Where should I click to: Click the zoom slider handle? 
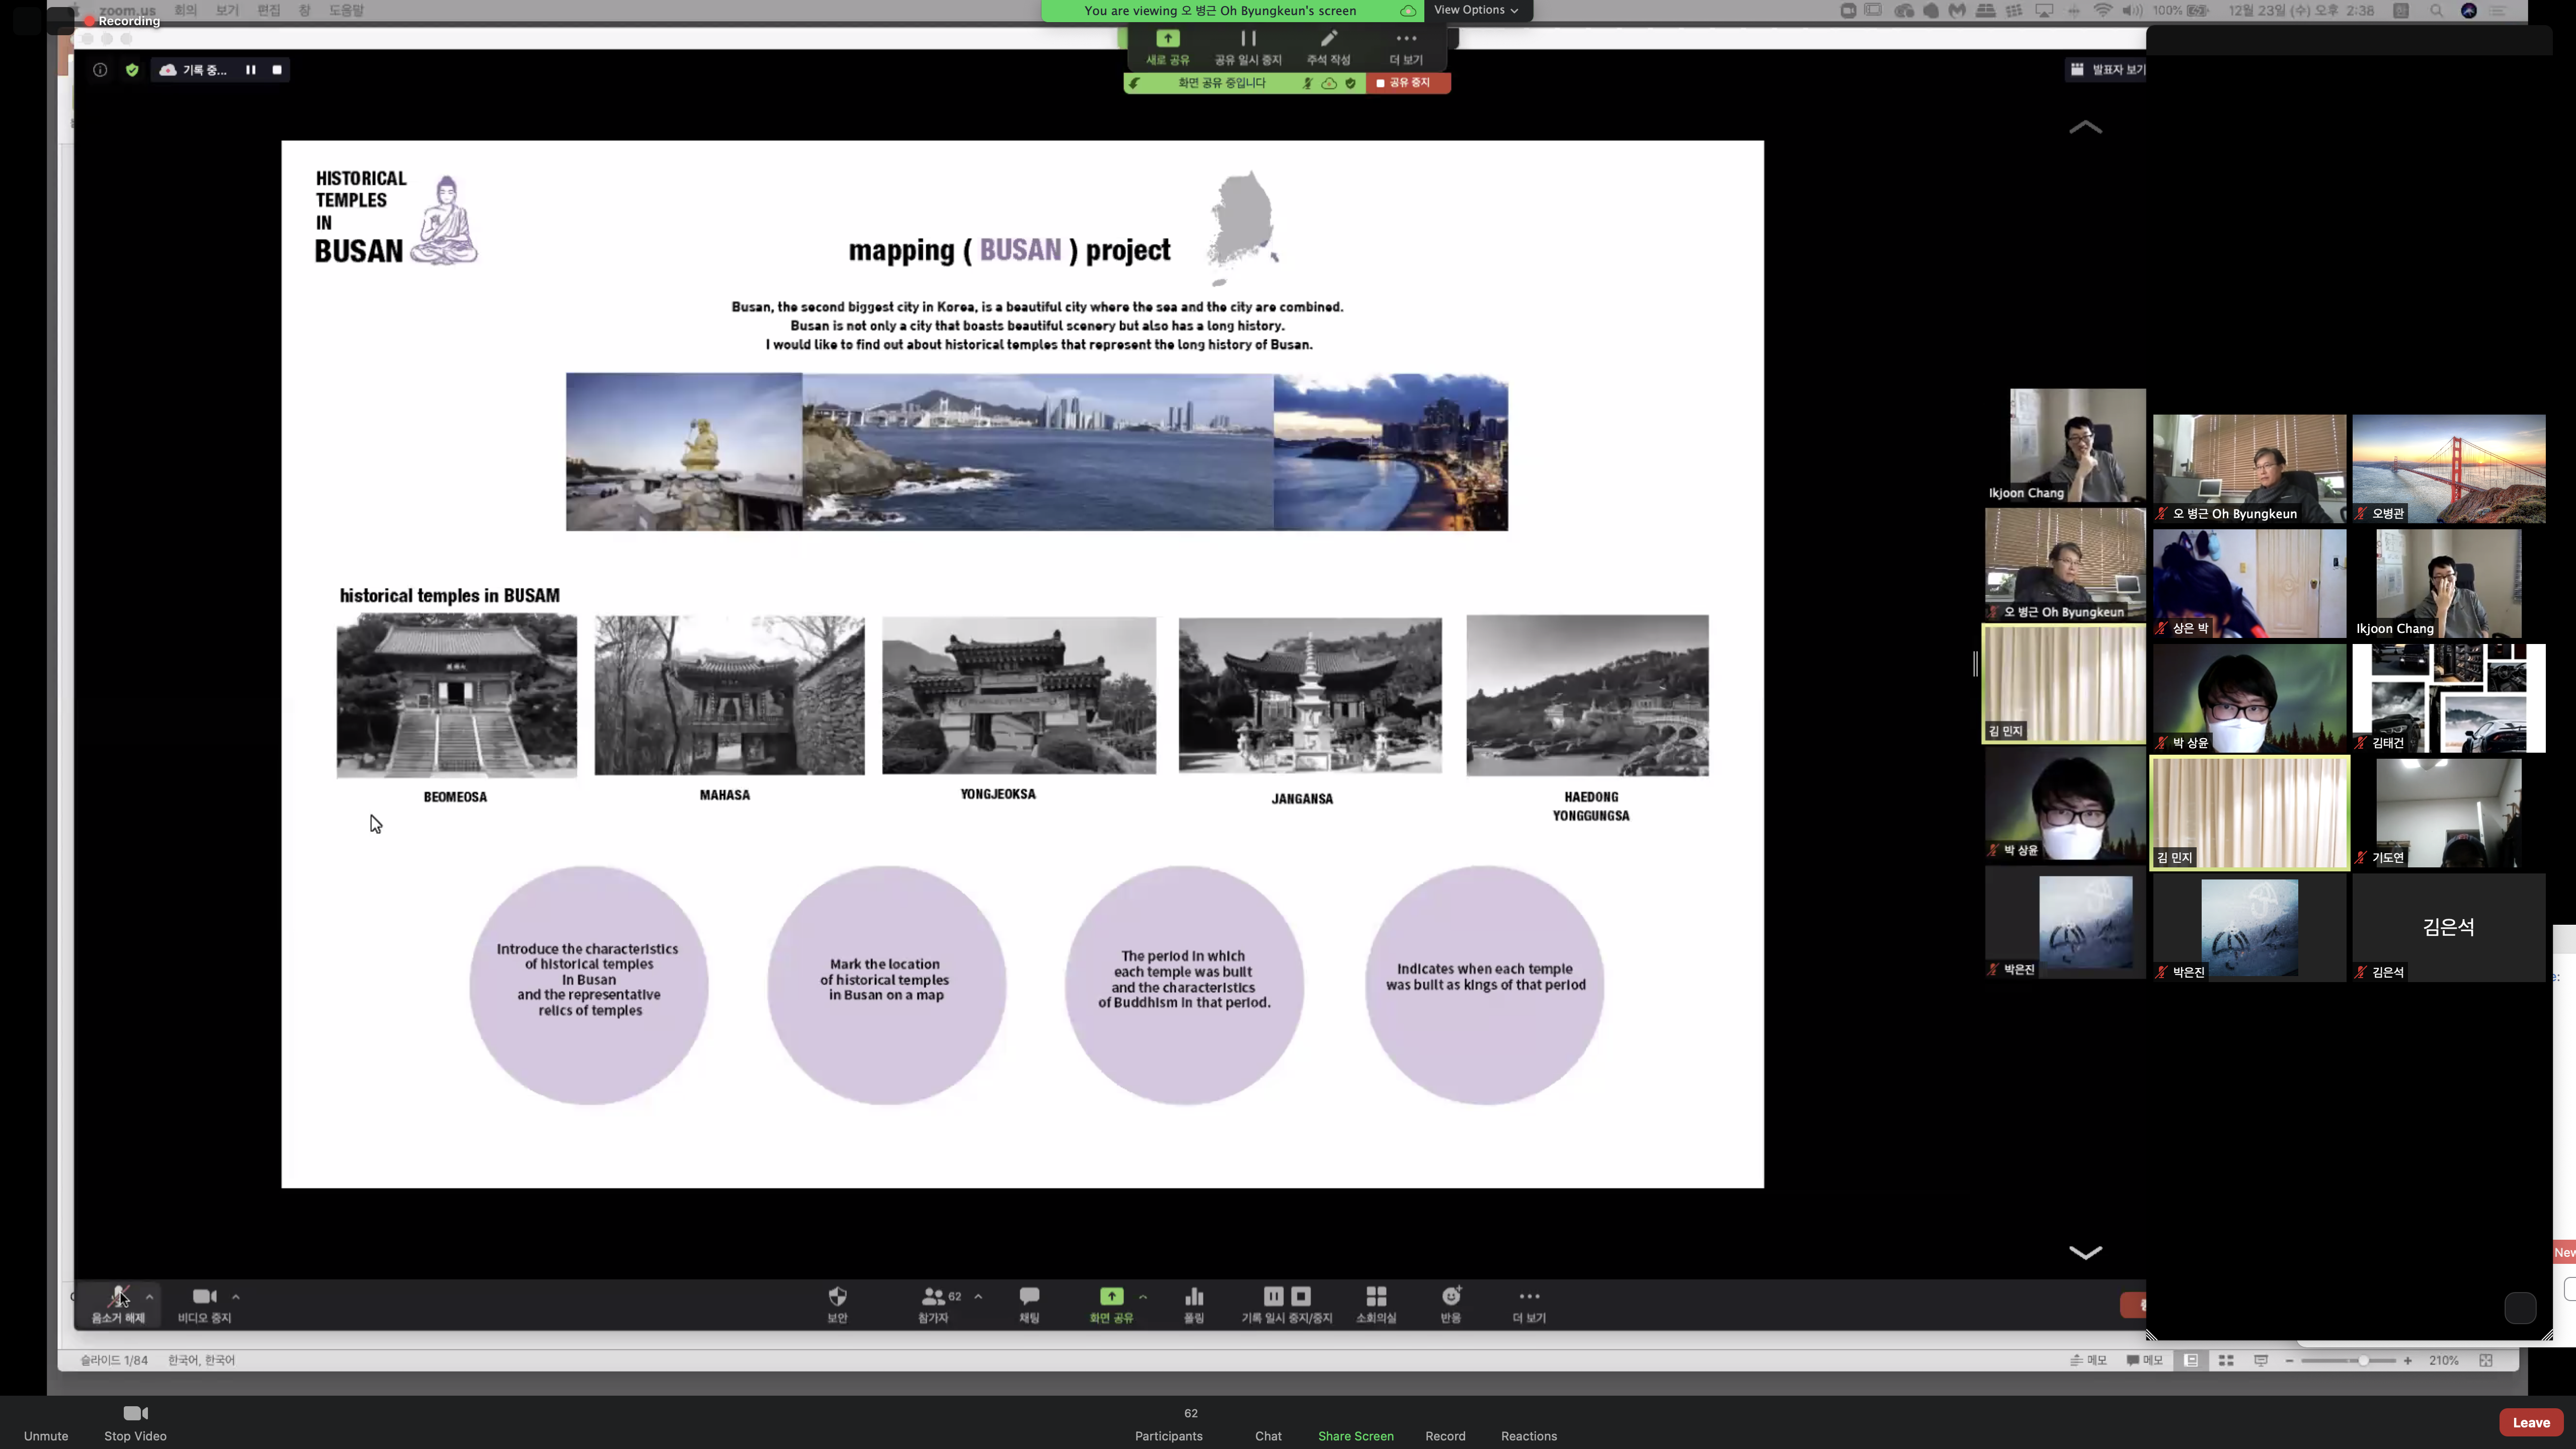pyautogui.click(x=2363, y=1360)
